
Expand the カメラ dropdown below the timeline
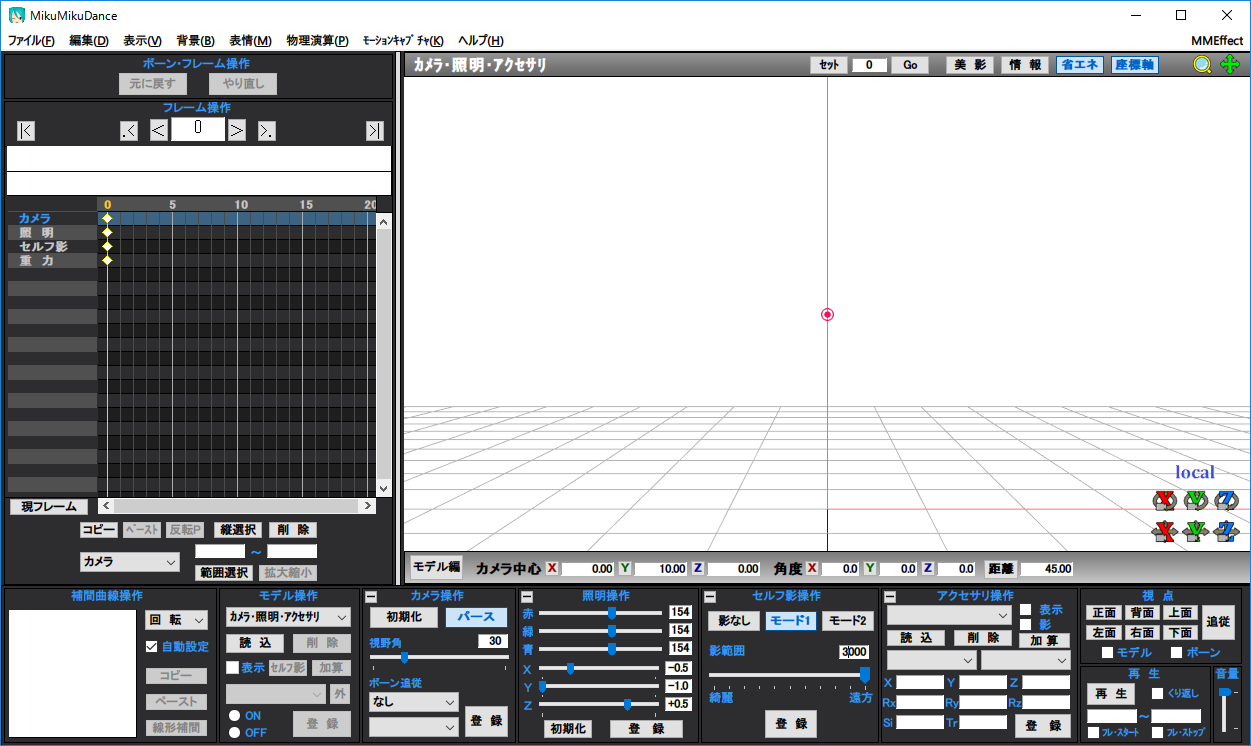pos(129,562)
